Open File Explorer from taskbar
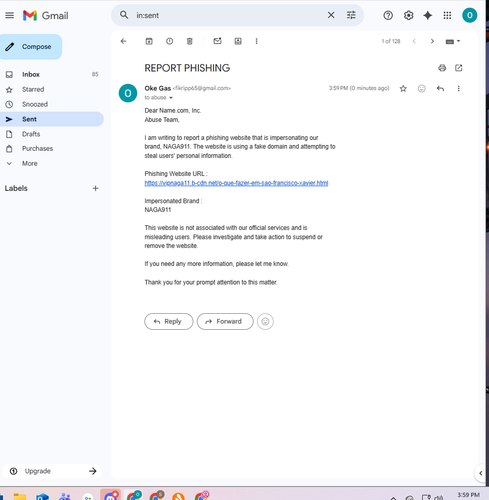Image resolution: width=489 pixels, height=500 pixels. pyautogui.click(x=20, y=497)
